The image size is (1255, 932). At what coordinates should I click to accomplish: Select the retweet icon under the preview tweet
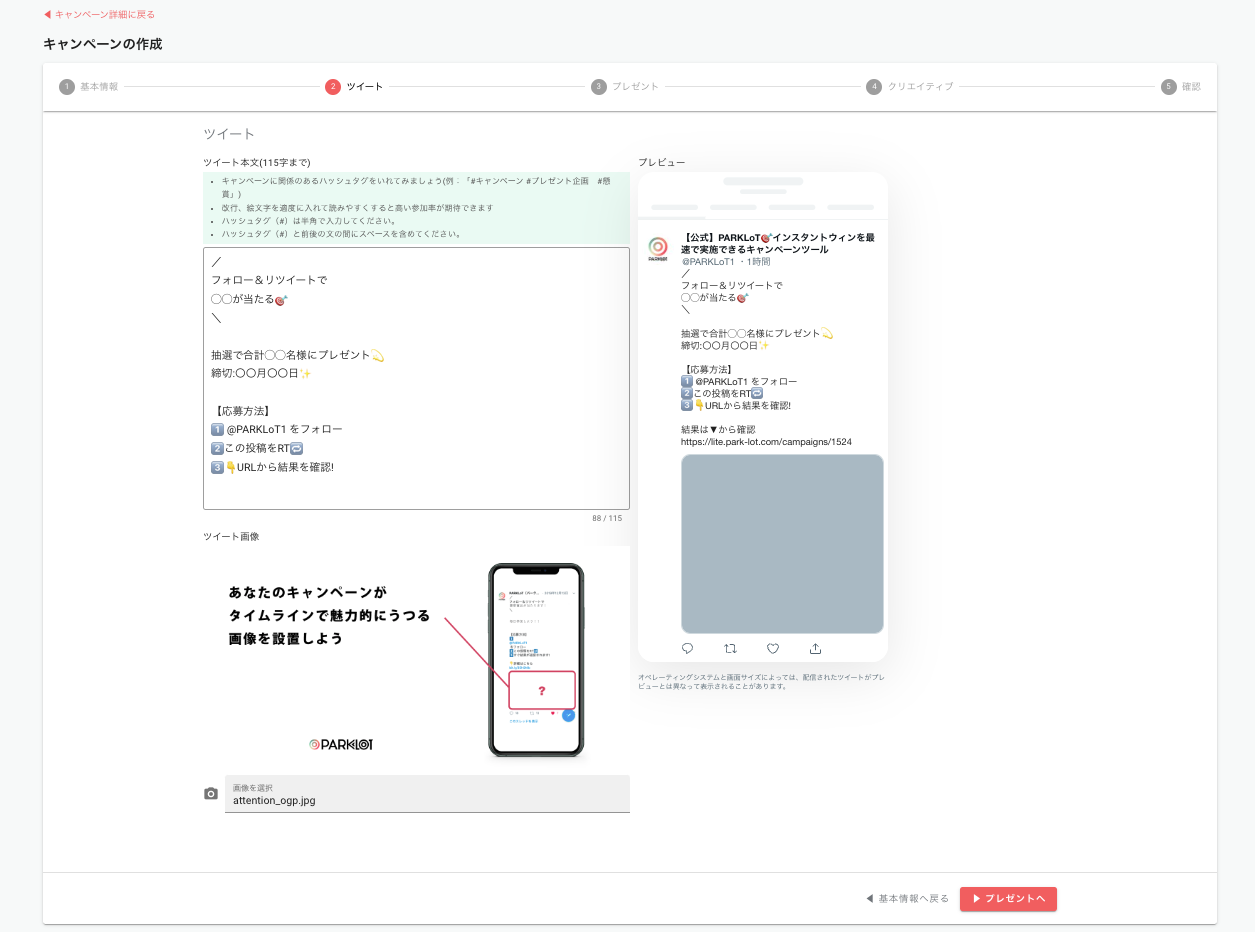click(730, 648)
